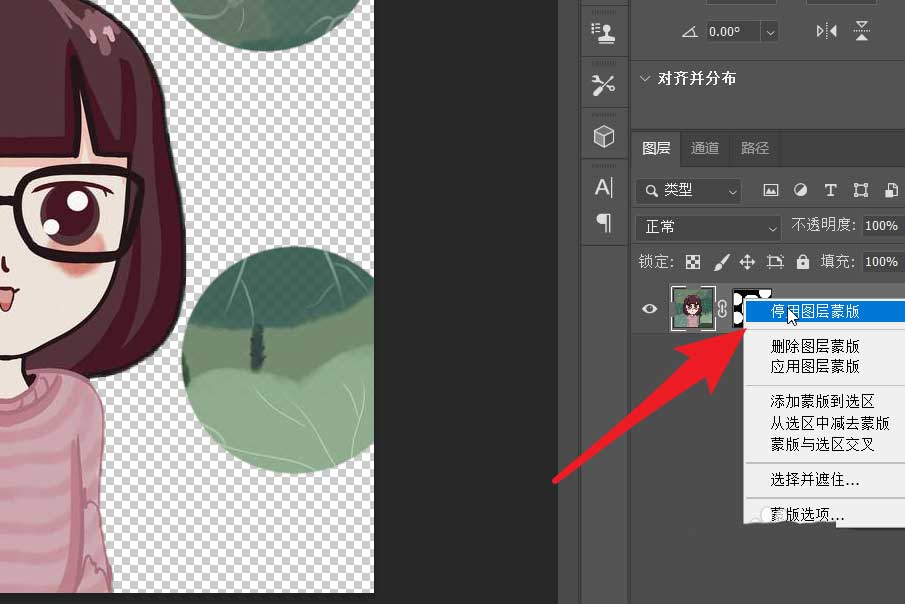Lock all padlock icon
The height and width of the screenshot is (604, 905).
[x=803, y=262]
